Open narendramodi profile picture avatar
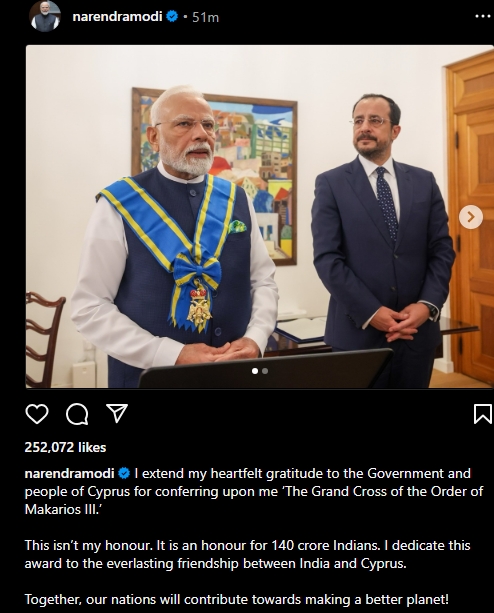494x613 pixels. coord(45,16)
